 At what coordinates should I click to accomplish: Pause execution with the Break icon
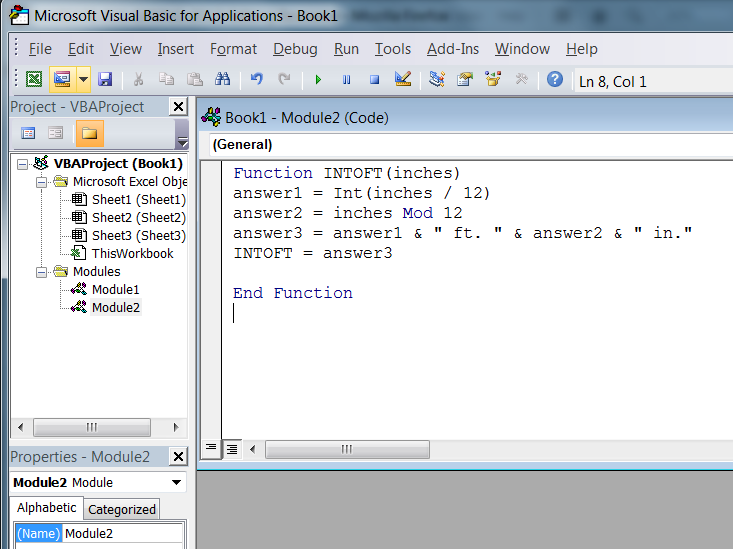[346, 79]
